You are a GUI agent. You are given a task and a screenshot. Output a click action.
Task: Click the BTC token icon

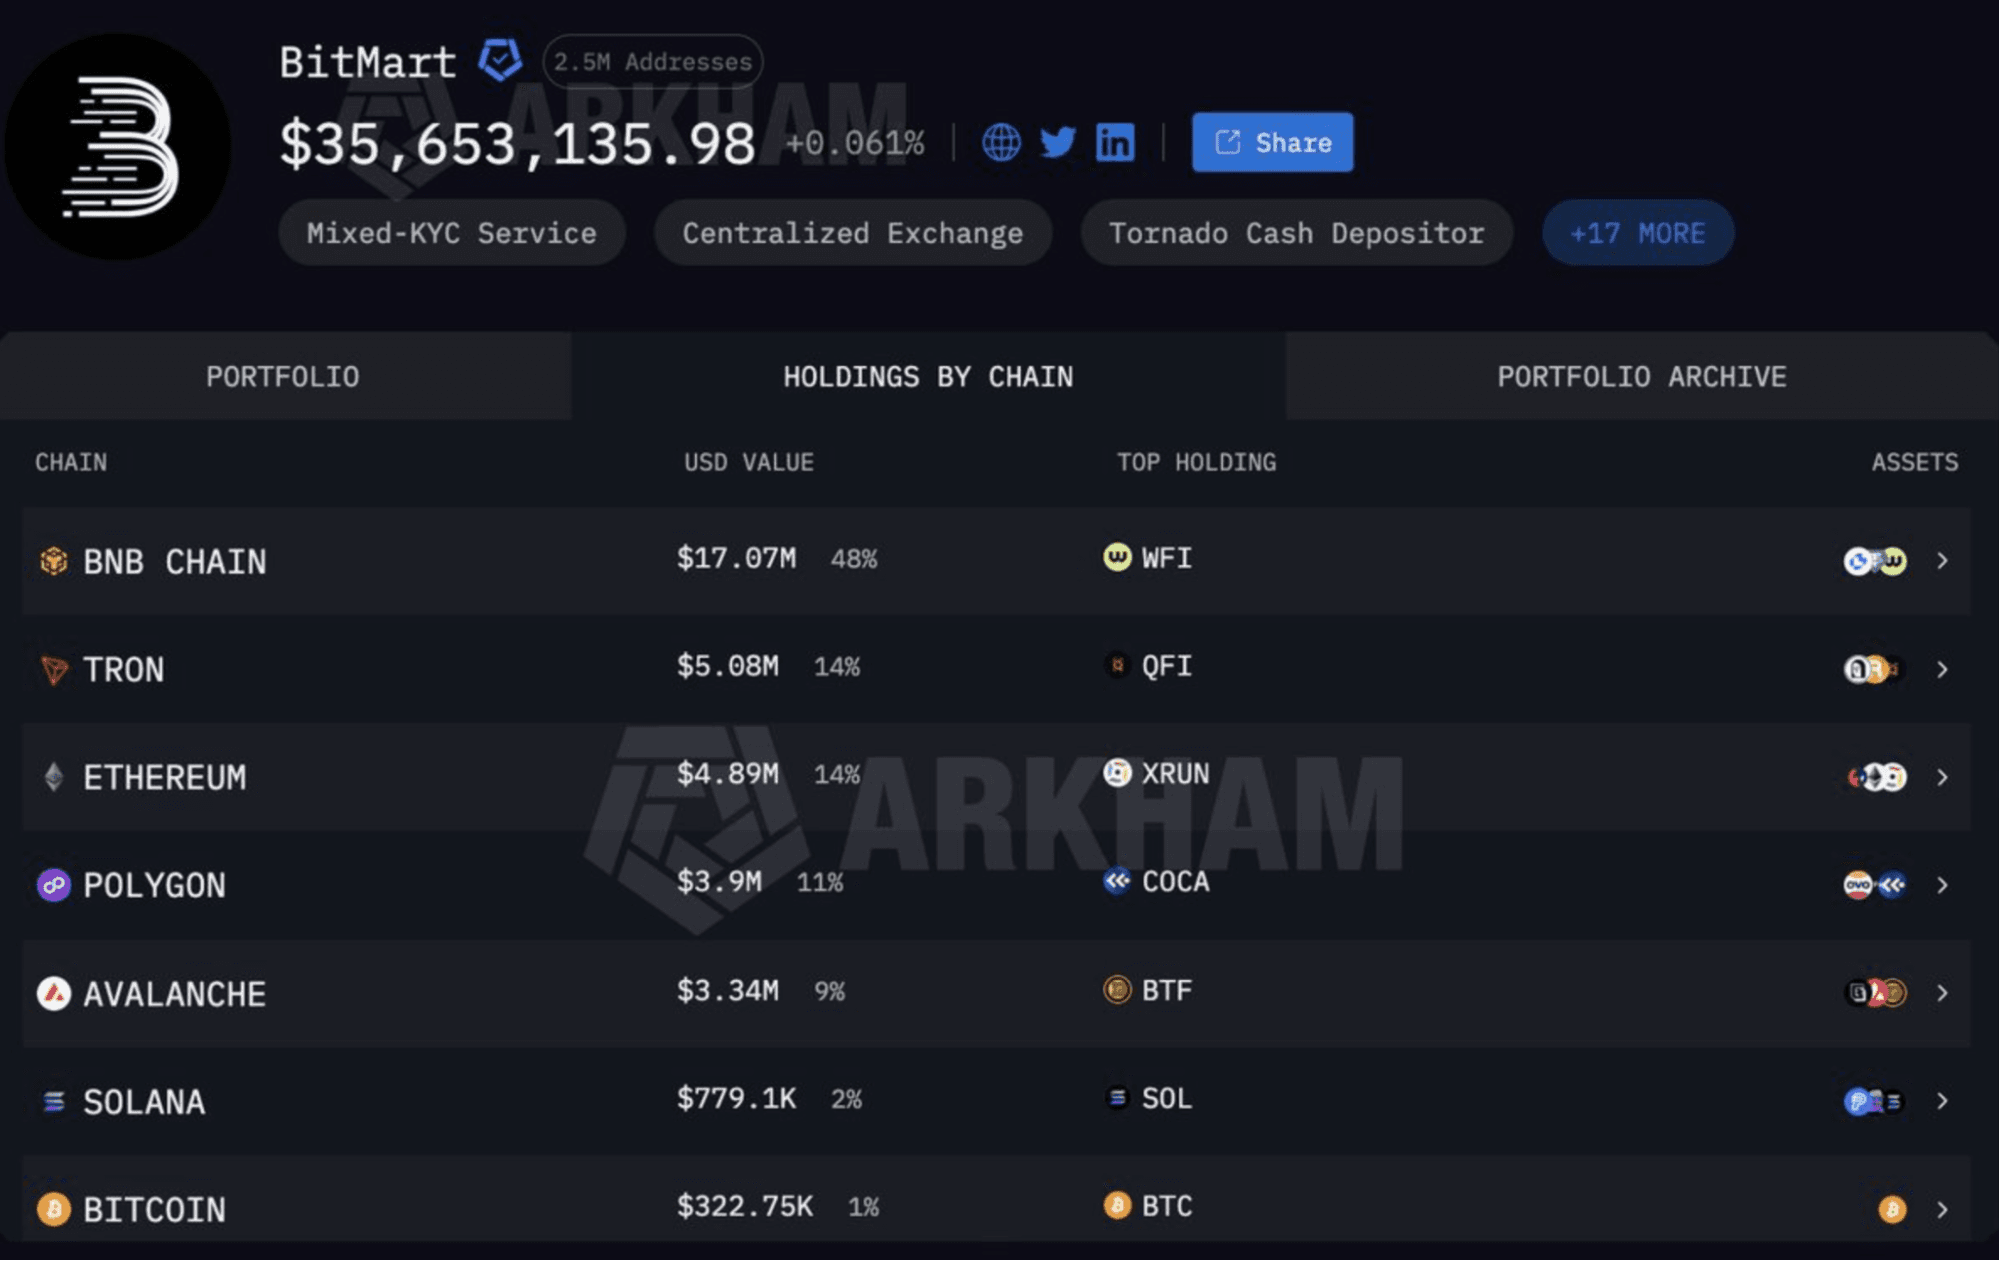coord(1117,1205)
